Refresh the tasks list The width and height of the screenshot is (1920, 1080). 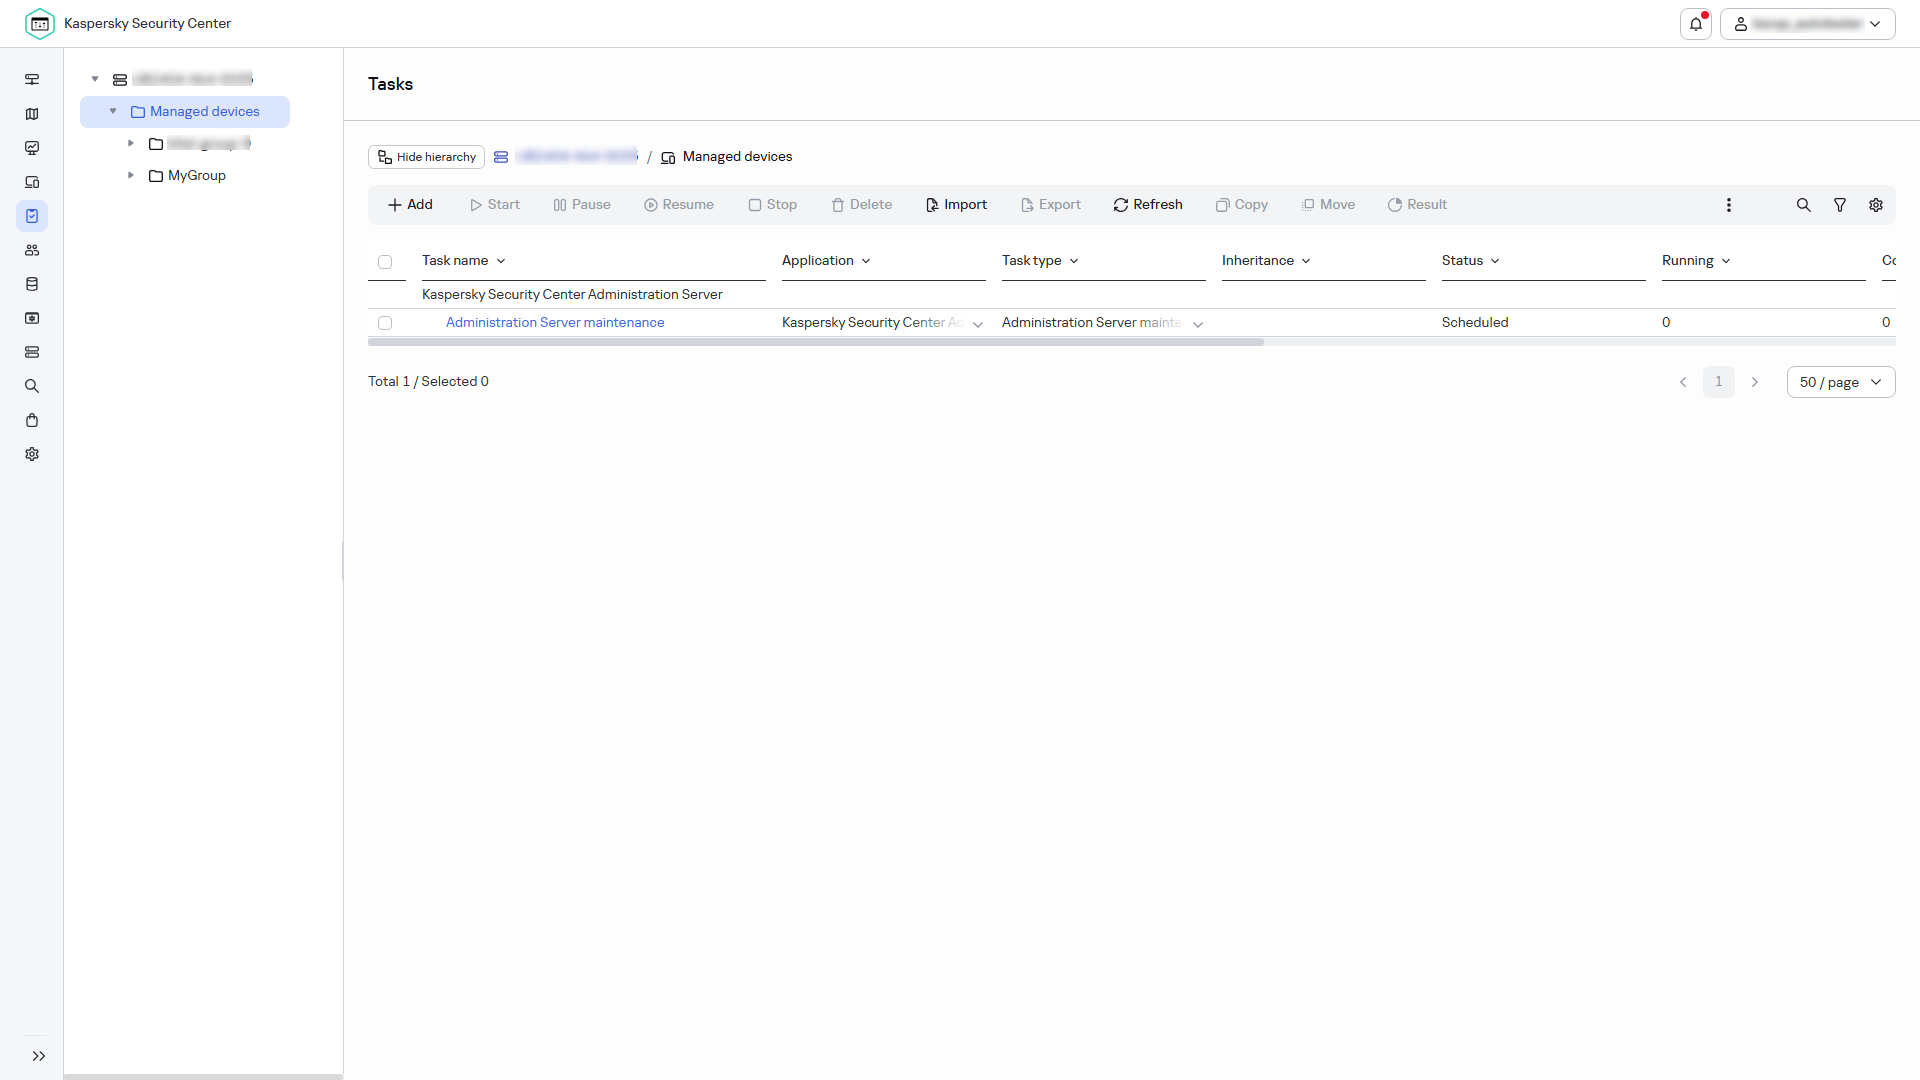pos(1147,205)
